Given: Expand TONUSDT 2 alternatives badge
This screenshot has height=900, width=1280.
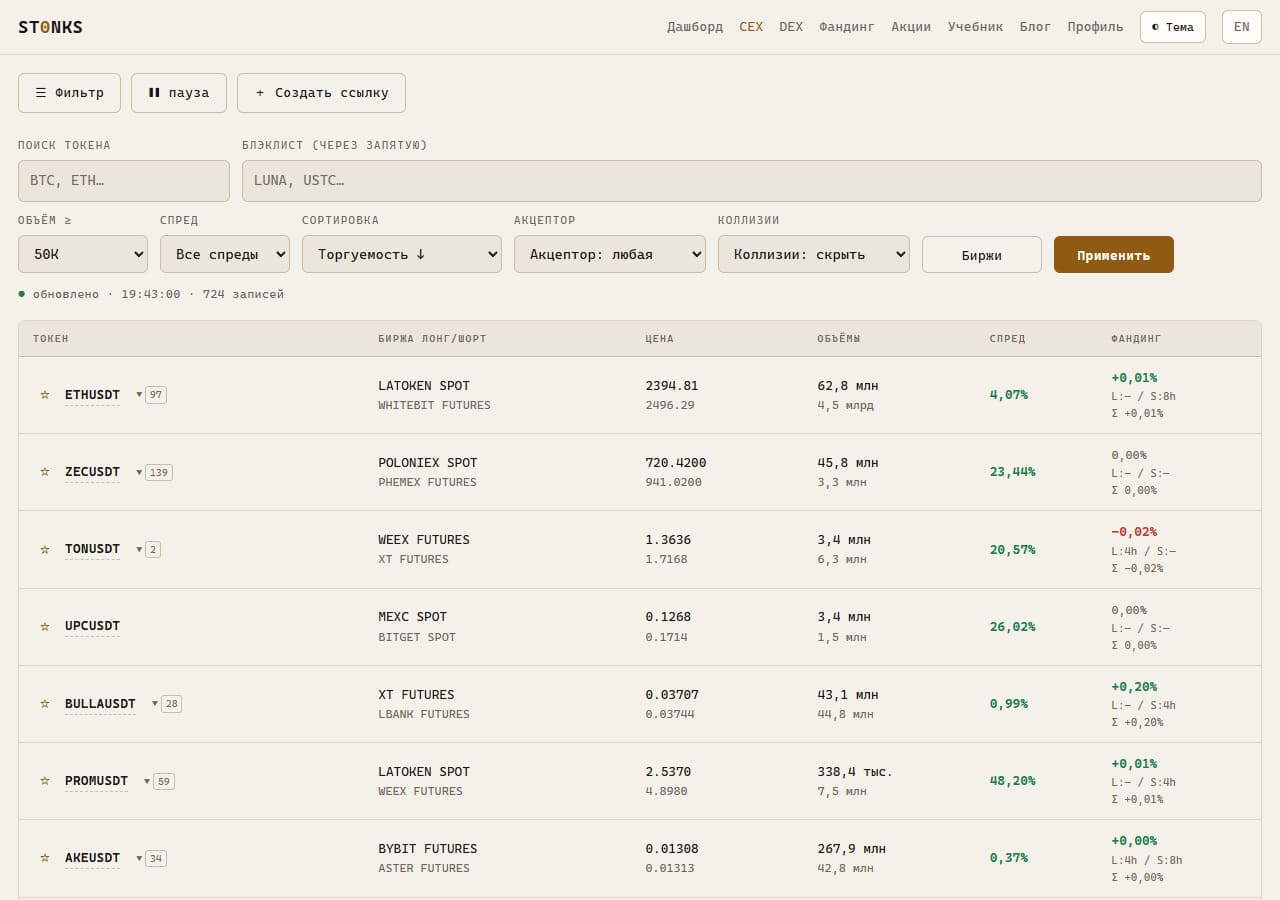Looking at the screenshot, I should pyautogui.click(x=148, y=549).
